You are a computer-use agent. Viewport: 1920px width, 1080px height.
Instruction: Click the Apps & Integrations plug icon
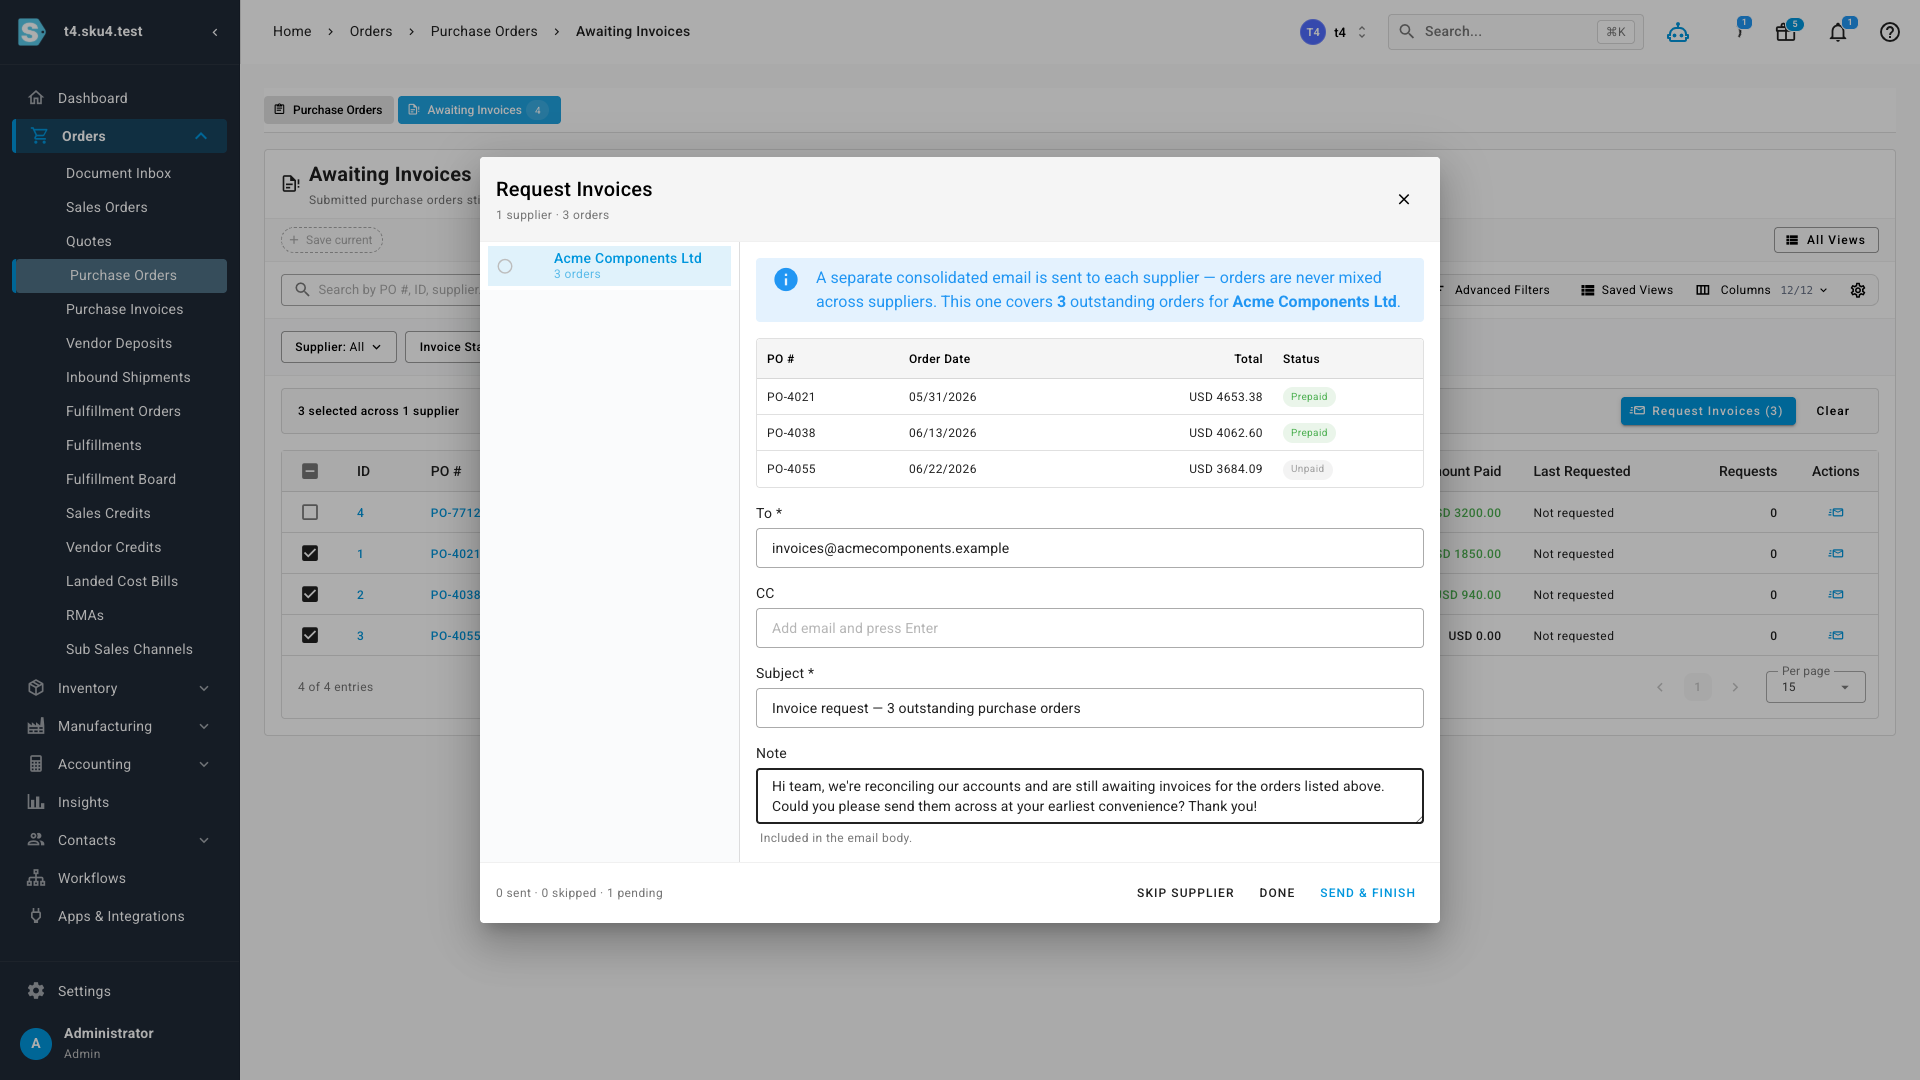pyautogui.click(x=36, y=916)
